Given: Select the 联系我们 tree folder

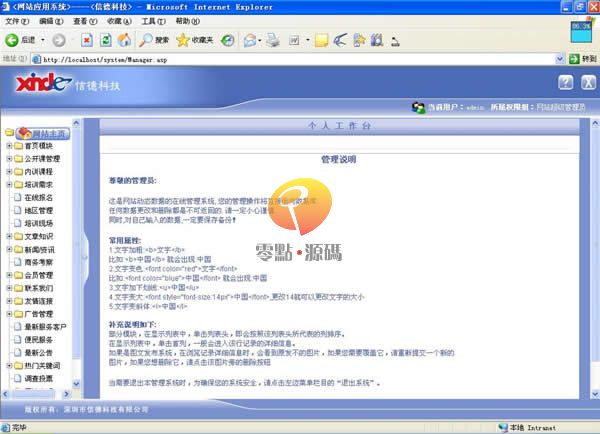Looking at the screenshot, I should tap(38, 288).
